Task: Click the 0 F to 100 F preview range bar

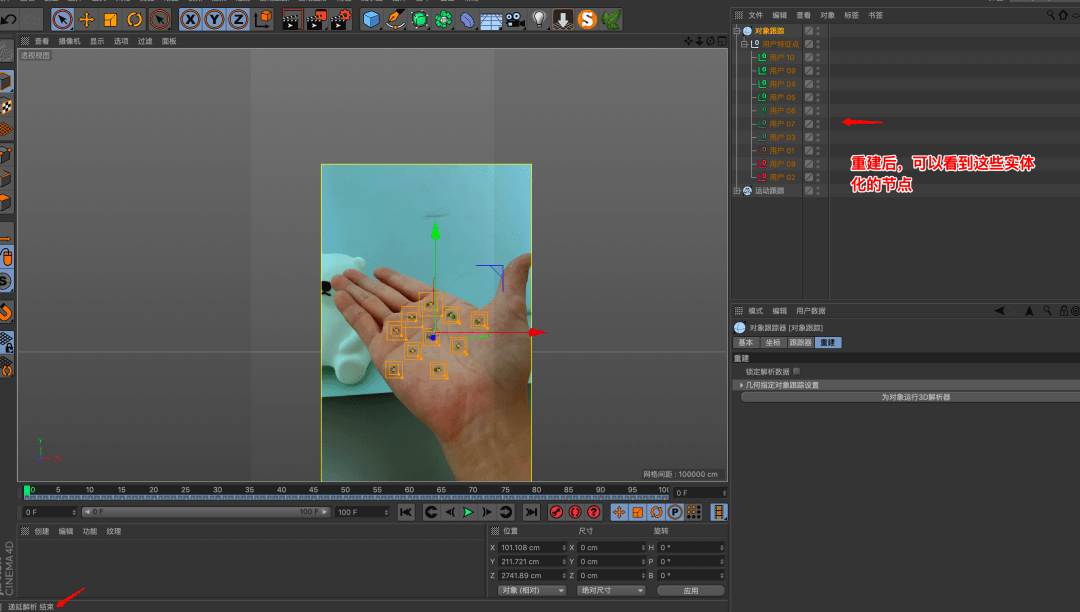Action: [x=205, y=512]
